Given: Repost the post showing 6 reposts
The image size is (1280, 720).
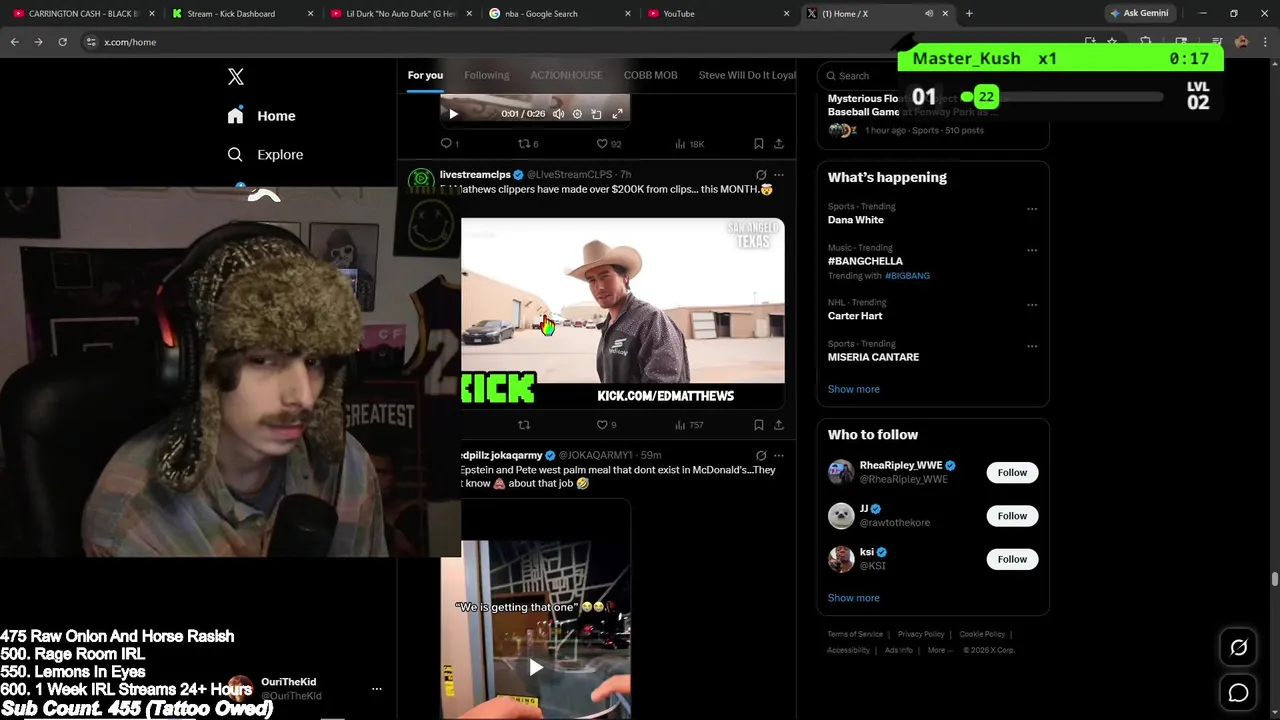Looking at the screenshot, I should (527, 144).
